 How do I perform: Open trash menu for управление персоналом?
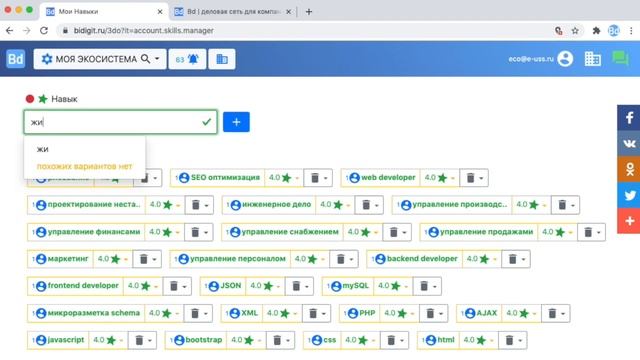pyautogui.click(x=344, y=259)
